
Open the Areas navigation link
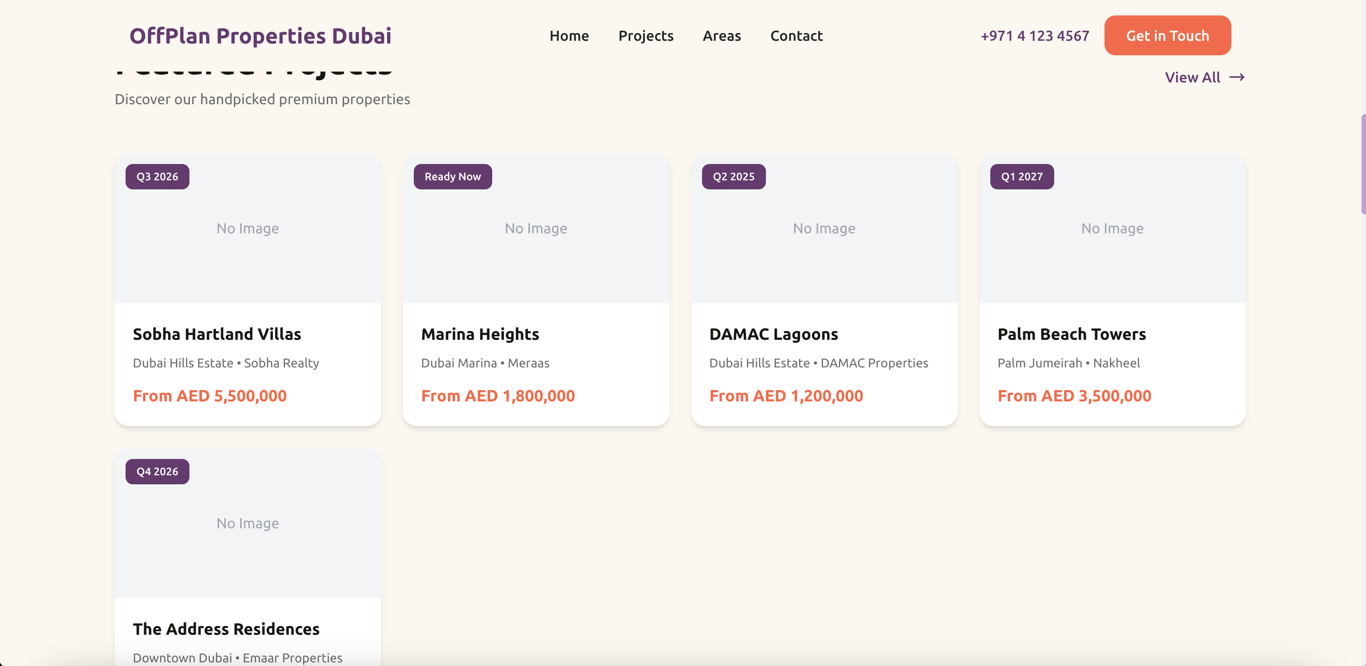tap(721, 36)
